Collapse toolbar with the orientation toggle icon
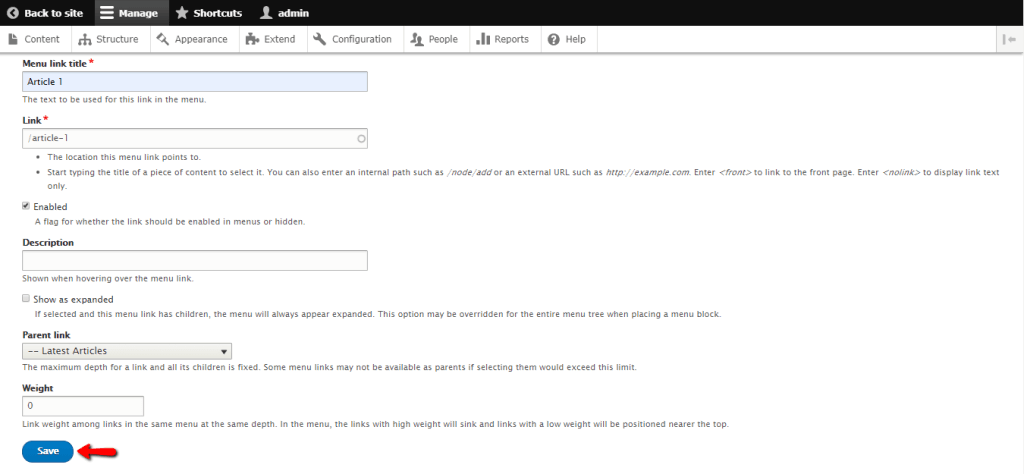 point(1010,40)
